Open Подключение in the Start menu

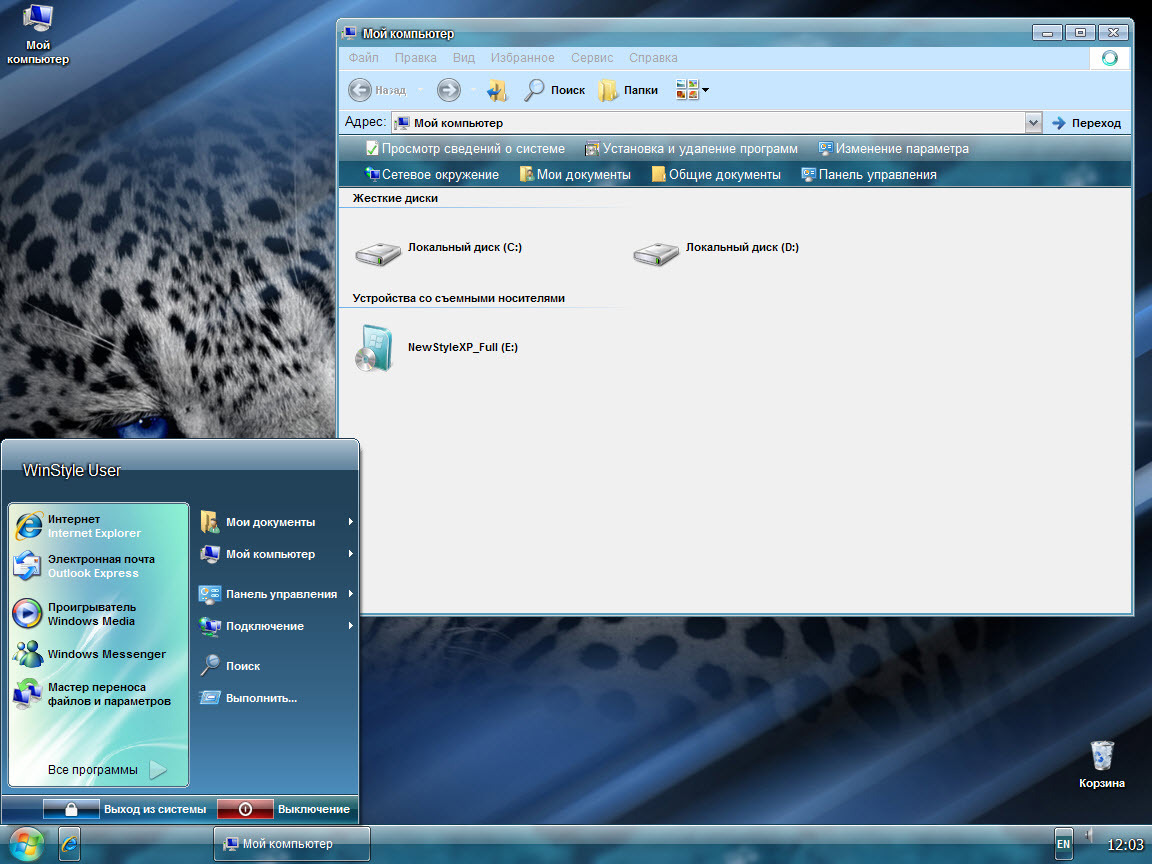[x=276, y=626]
